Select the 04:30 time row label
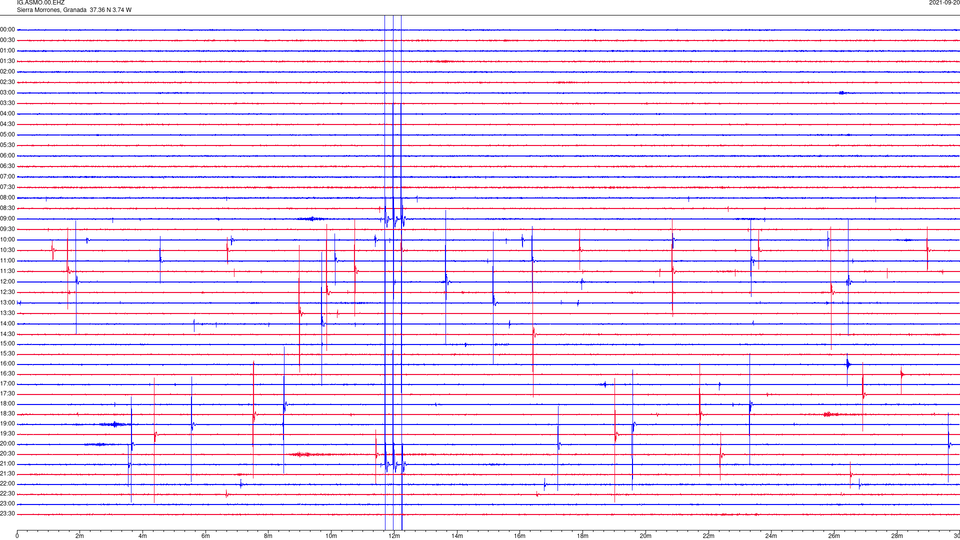The image size is (960, 540). click(7, 124)
